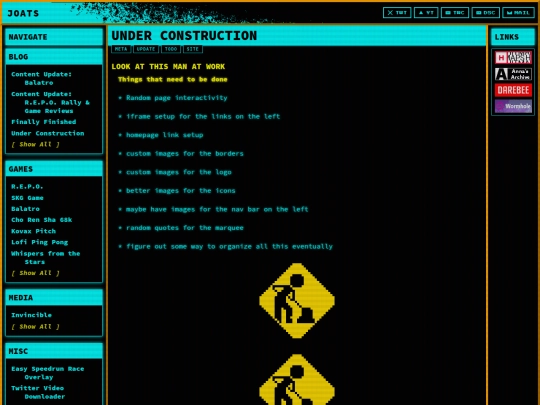Open the SKG Game page
Screen dimensions: 540x405
coord(27,198)
